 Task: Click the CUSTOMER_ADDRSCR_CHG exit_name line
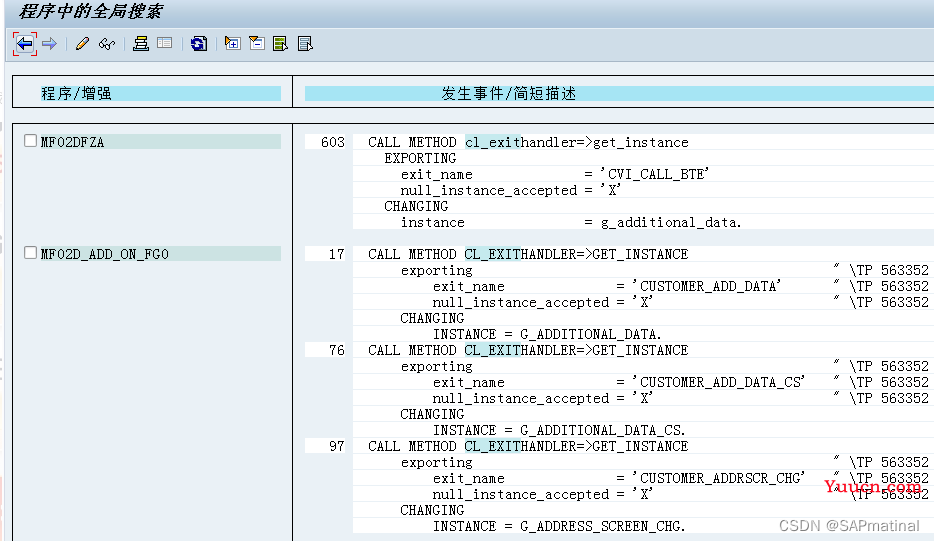[x=618, y=478]
